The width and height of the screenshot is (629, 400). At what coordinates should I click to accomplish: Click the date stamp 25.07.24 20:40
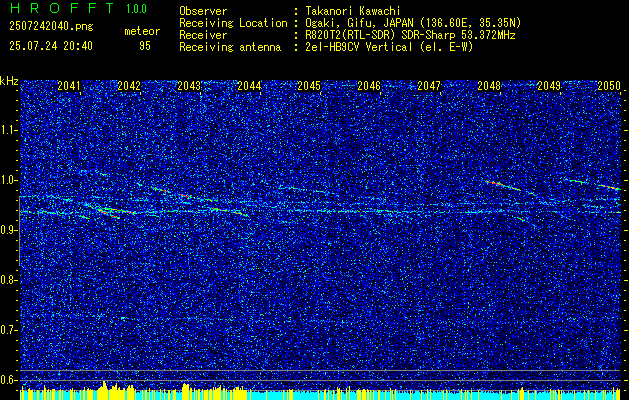[x=51, y=46]
